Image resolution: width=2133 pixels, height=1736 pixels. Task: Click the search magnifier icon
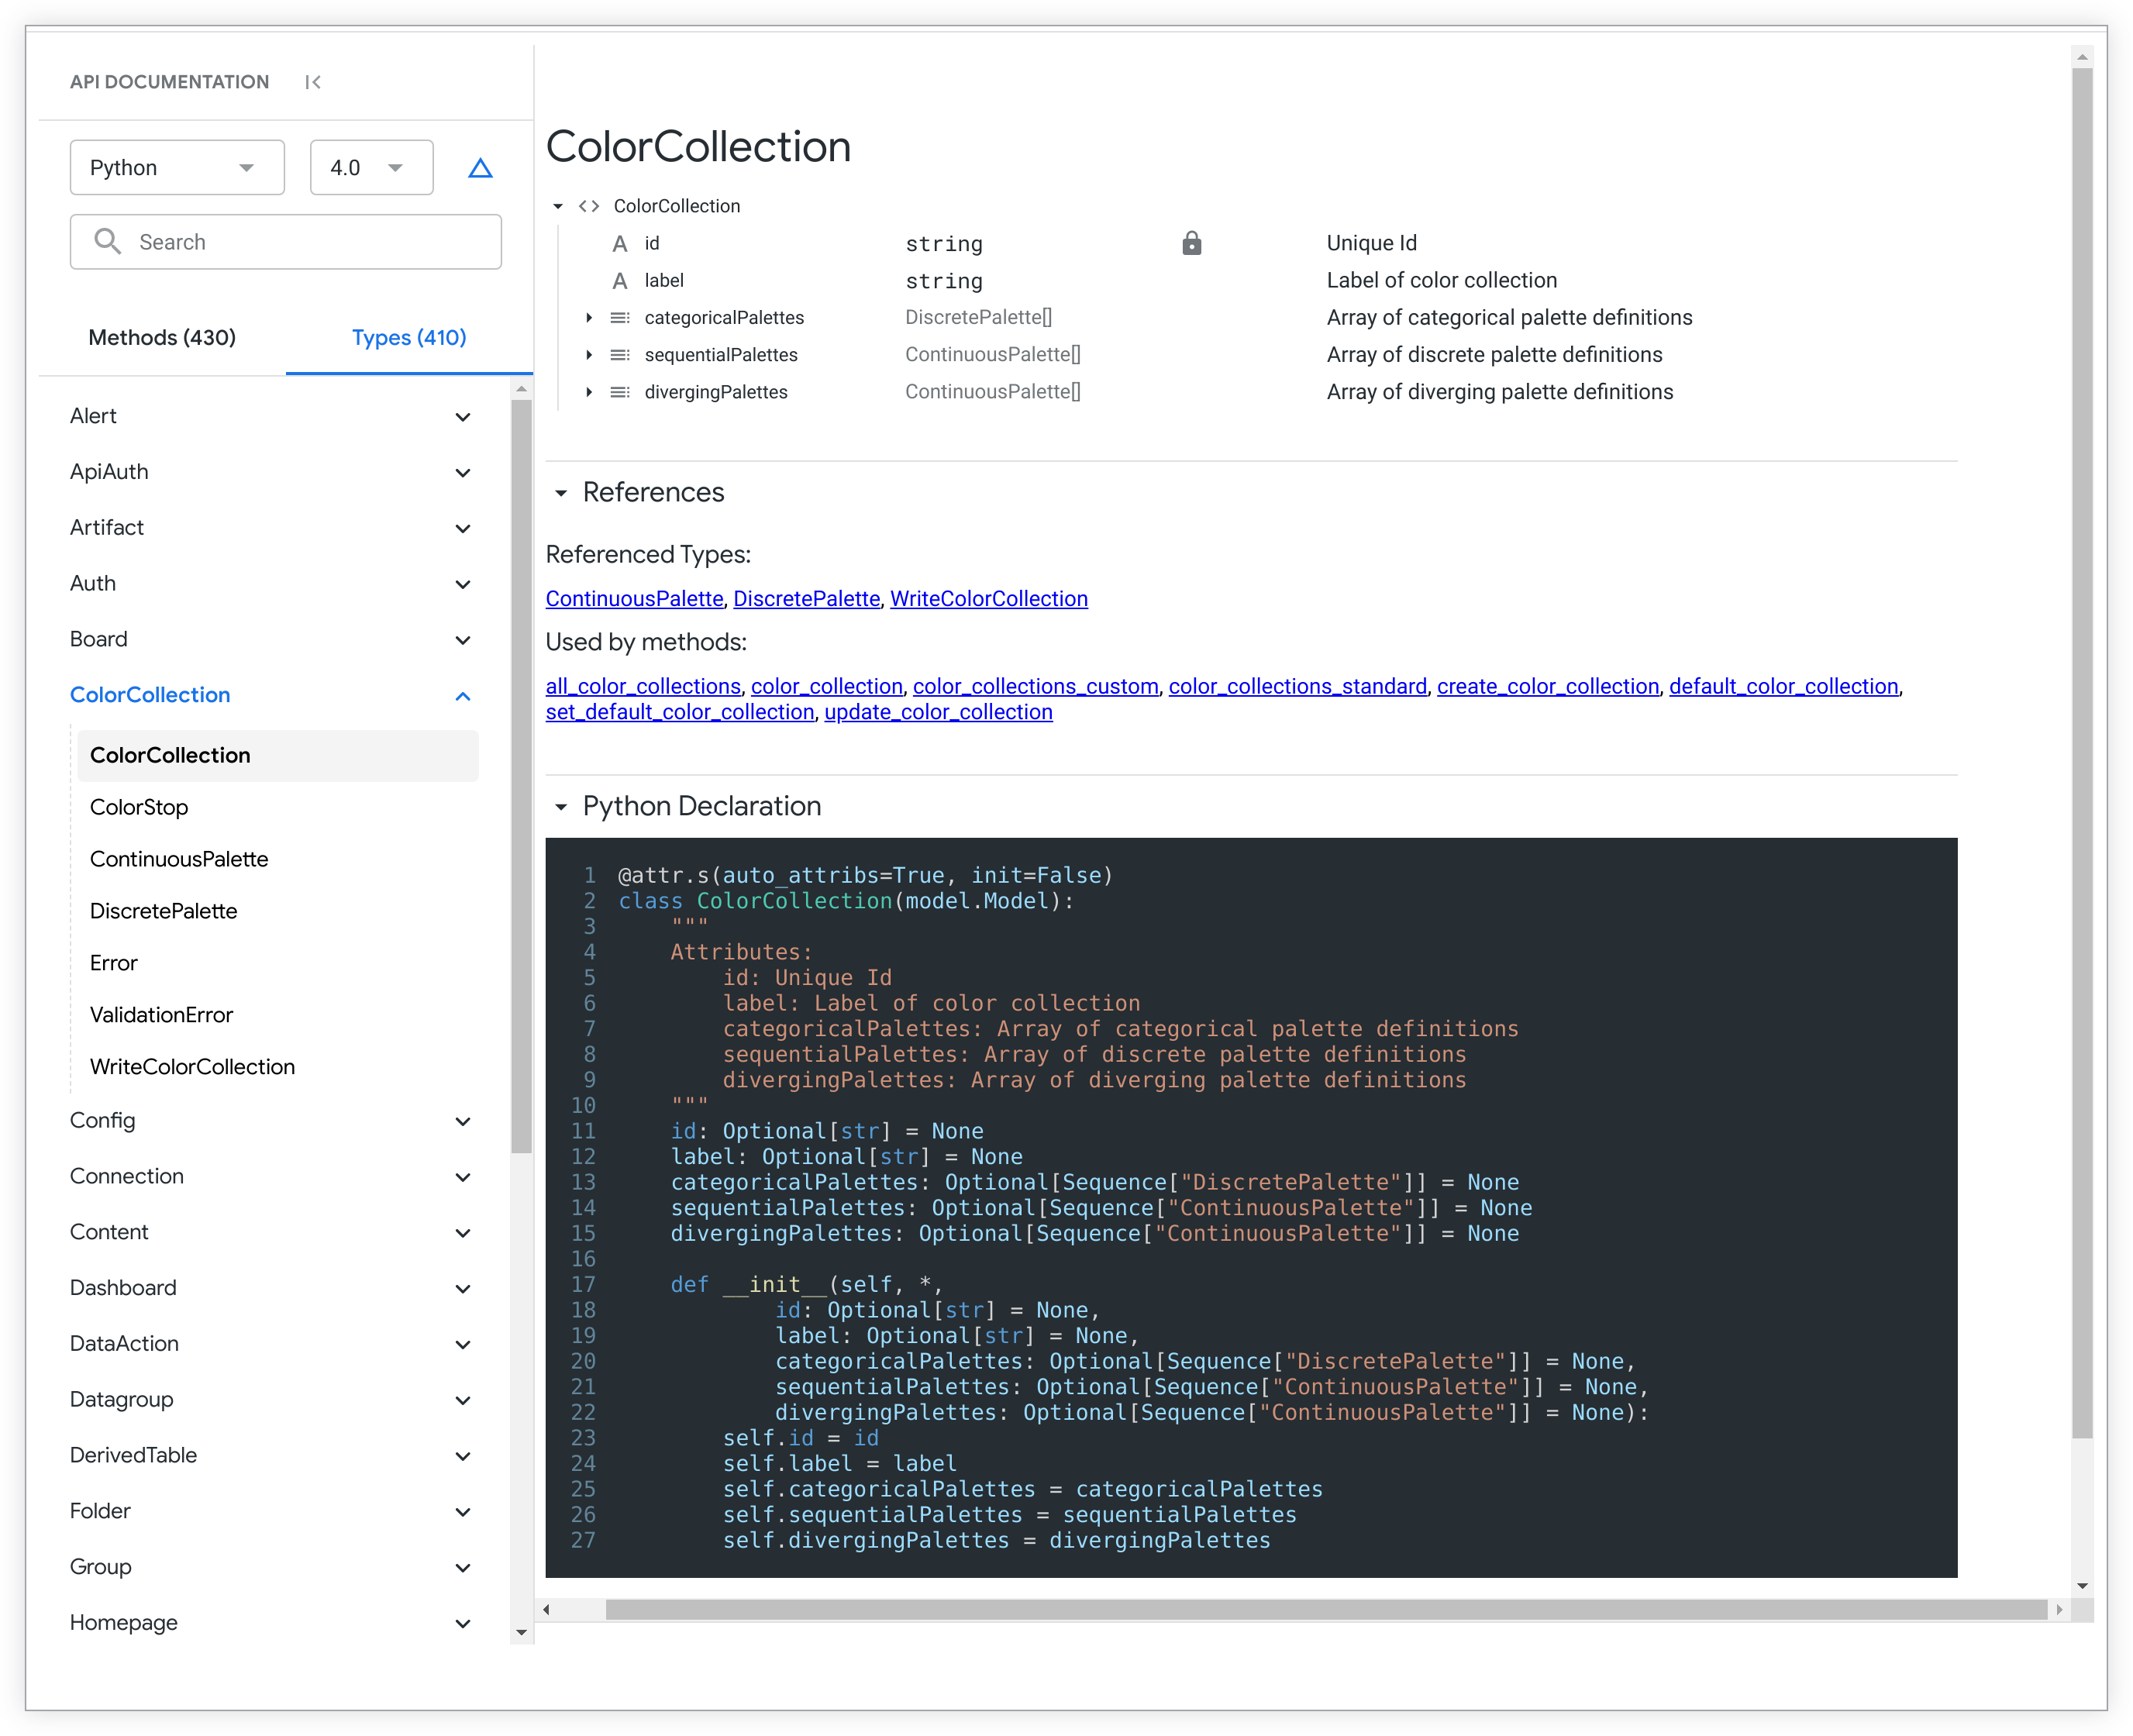coord(107,241)
